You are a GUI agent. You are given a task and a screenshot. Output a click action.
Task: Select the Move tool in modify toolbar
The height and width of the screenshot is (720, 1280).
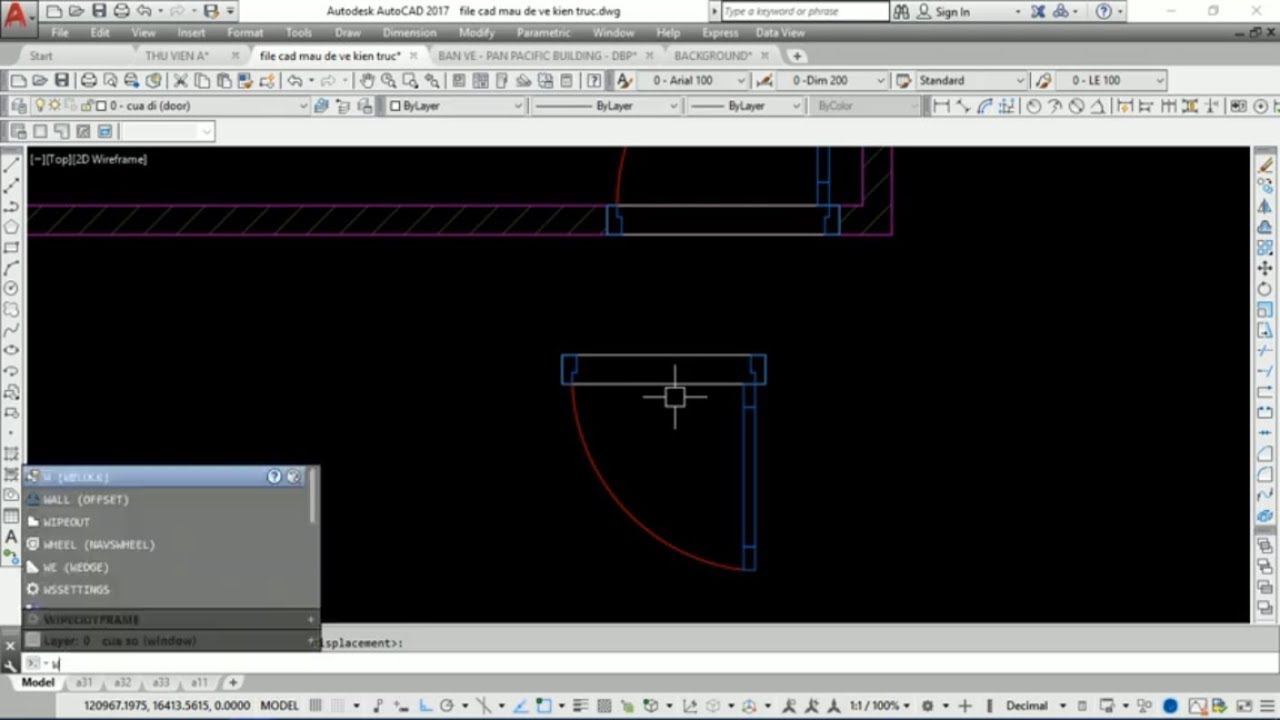coord(1265,268)
